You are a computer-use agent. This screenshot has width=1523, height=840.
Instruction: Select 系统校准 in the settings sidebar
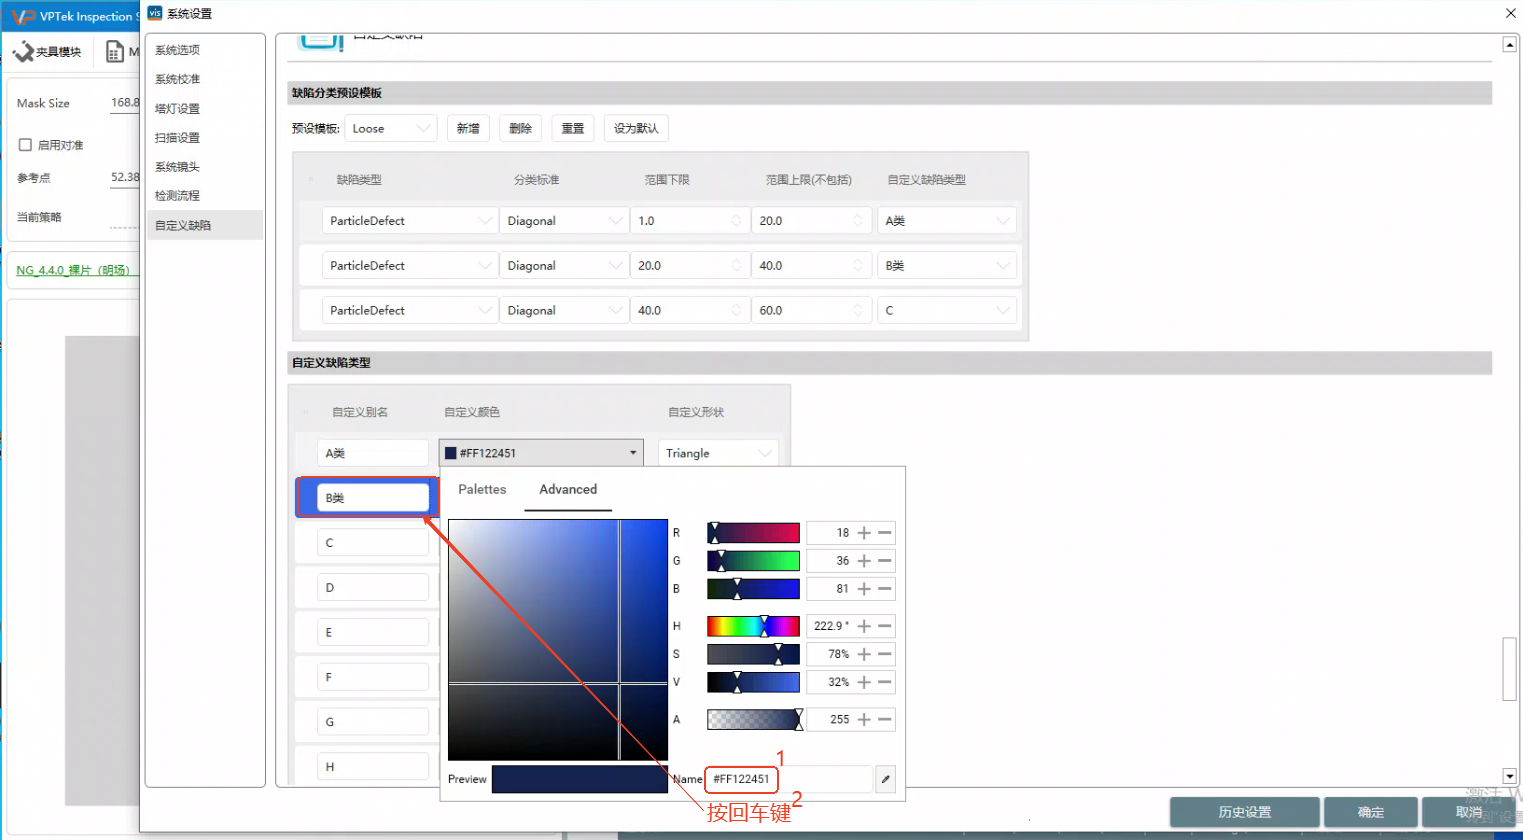(x=204, y=79)
